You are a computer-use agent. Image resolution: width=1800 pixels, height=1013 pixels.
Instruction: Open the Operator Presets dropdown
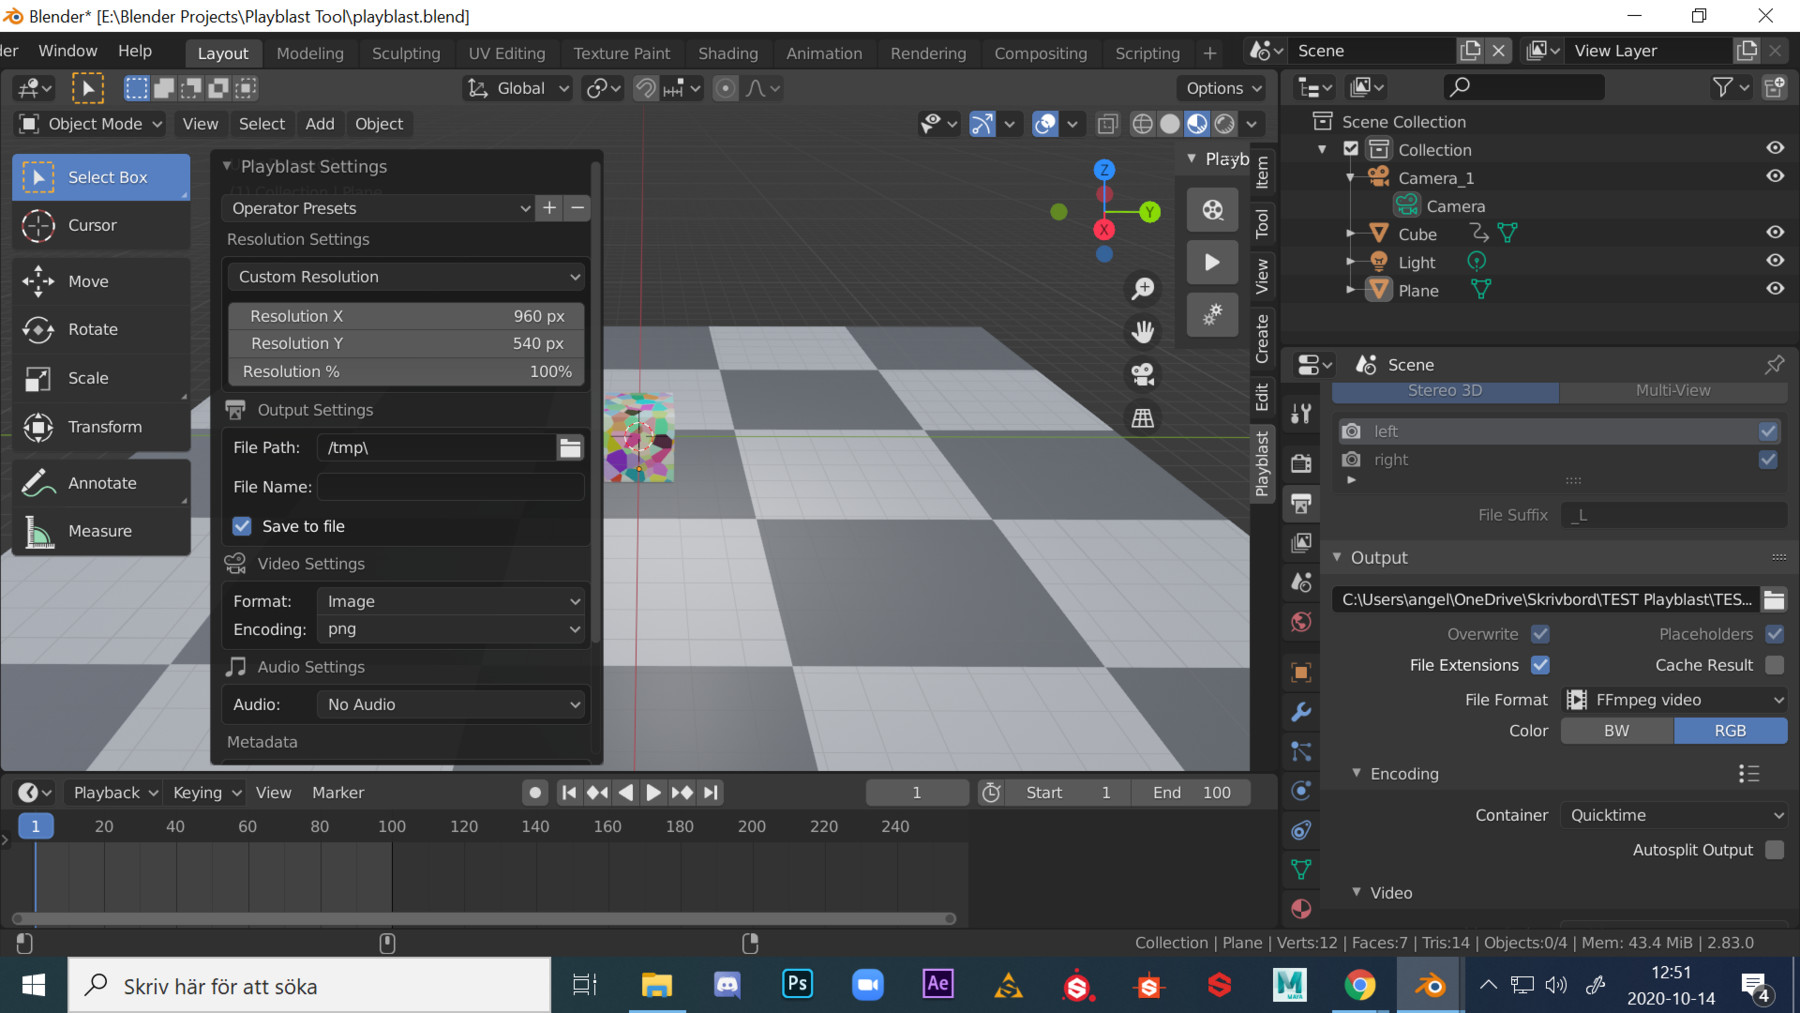[379, 208]
